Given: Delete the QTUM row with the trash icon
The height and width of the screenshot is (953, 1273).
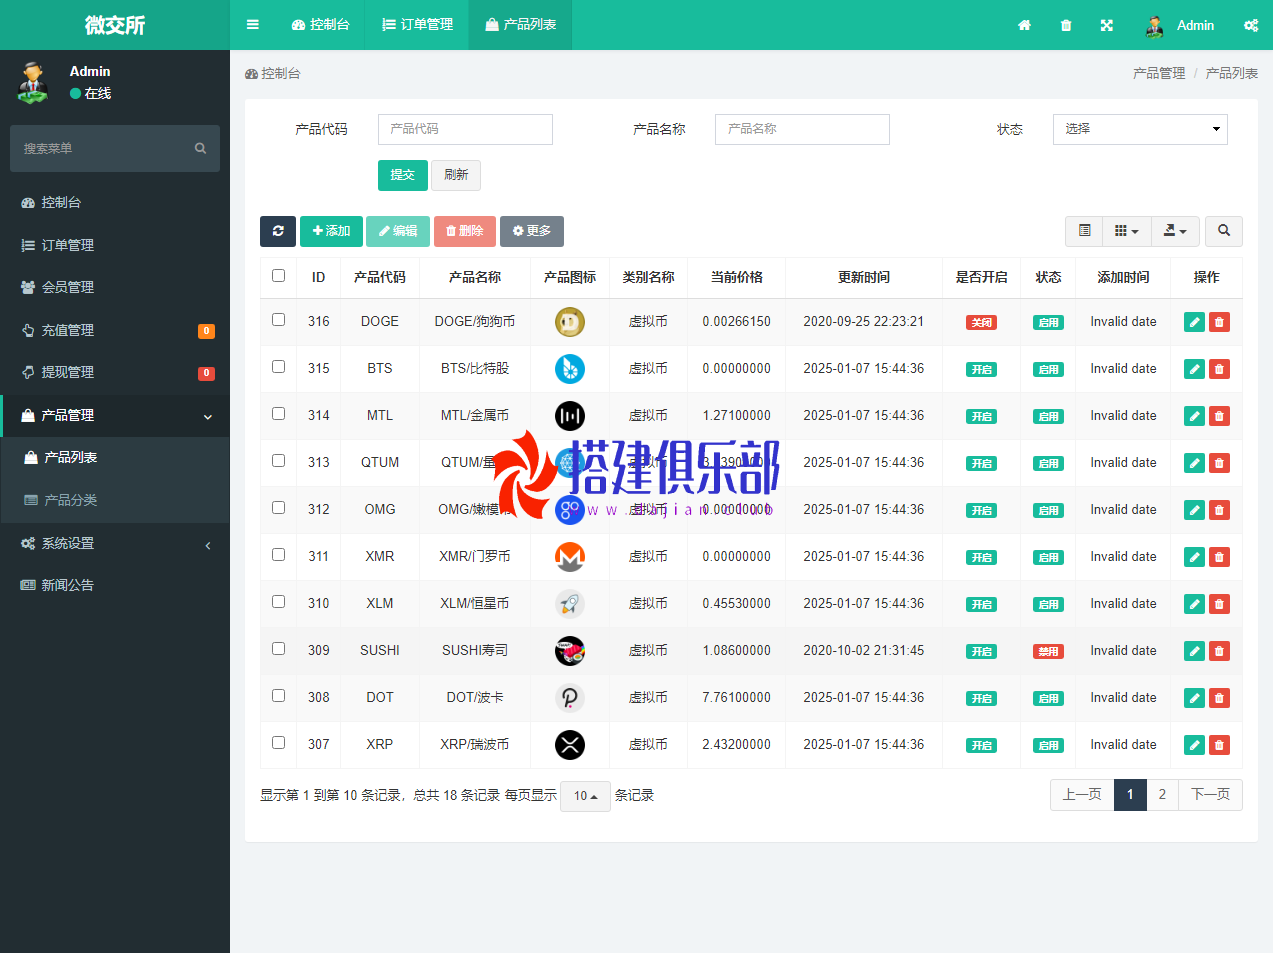Looking at the screenshot, I should tap(1219, 463).
